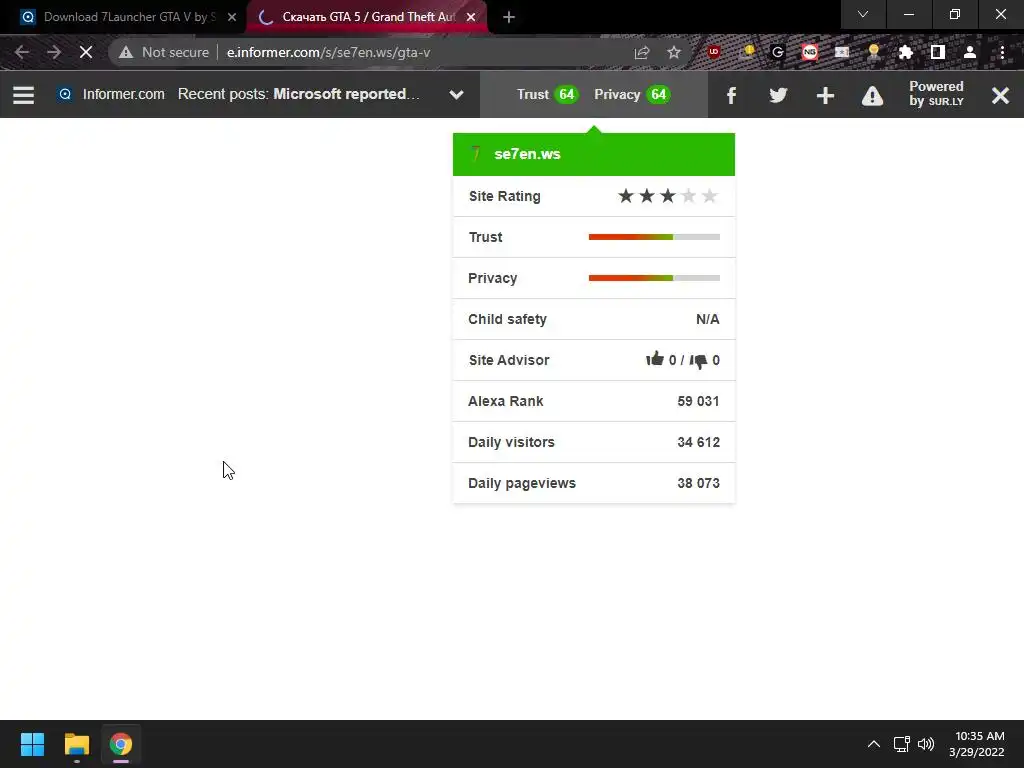Open the volume tray icon

(x=926, y=744)
